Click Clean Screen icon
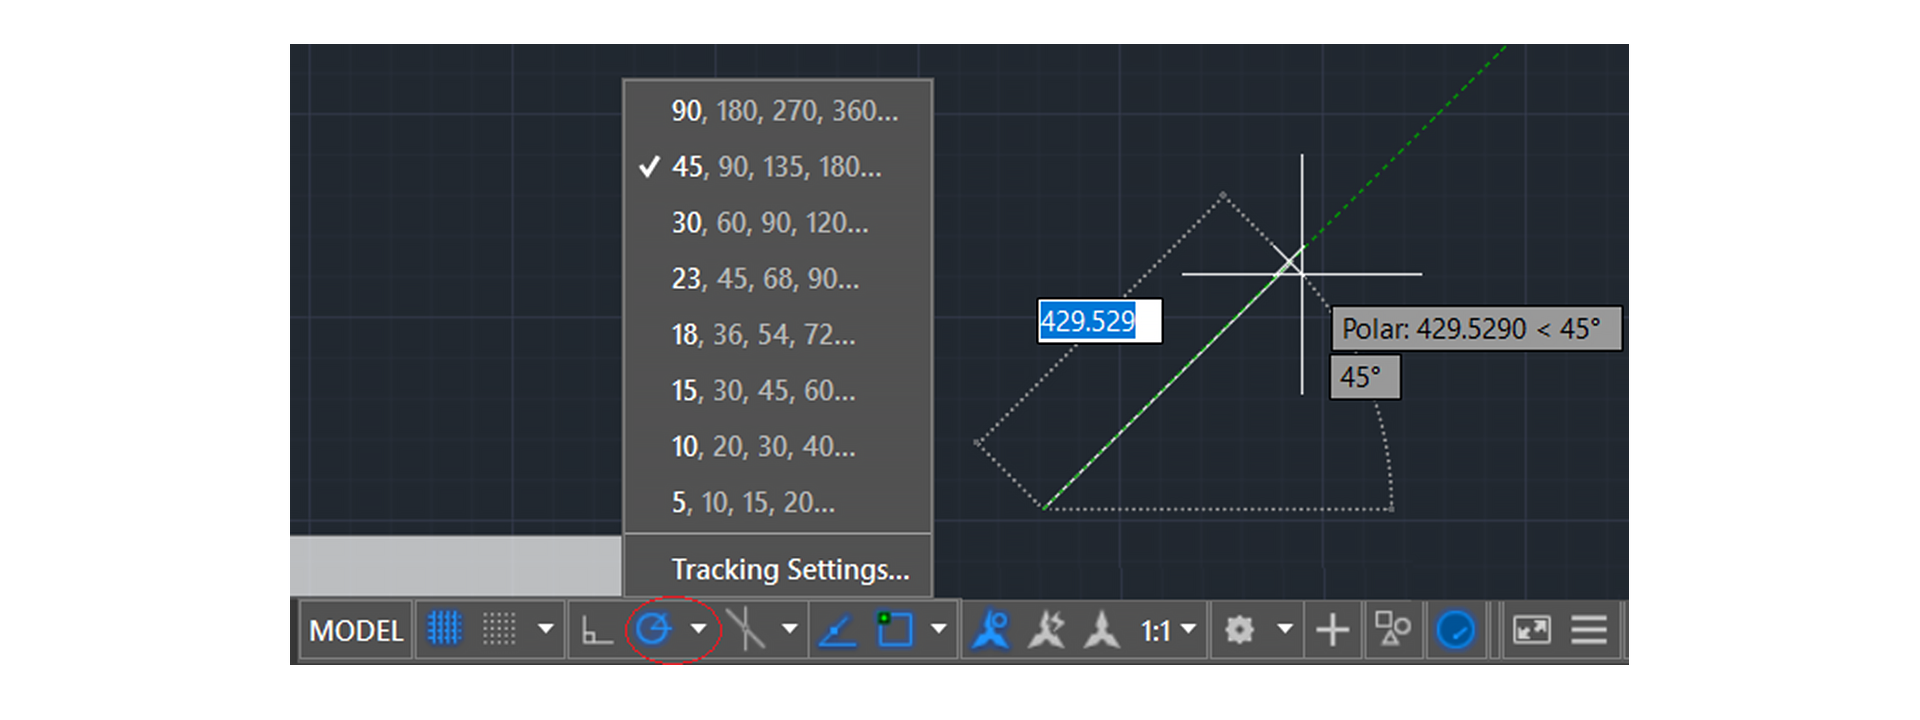The height and width of the screenshot is (720, 1920). pyautogui.click(x=1531, y=630)
